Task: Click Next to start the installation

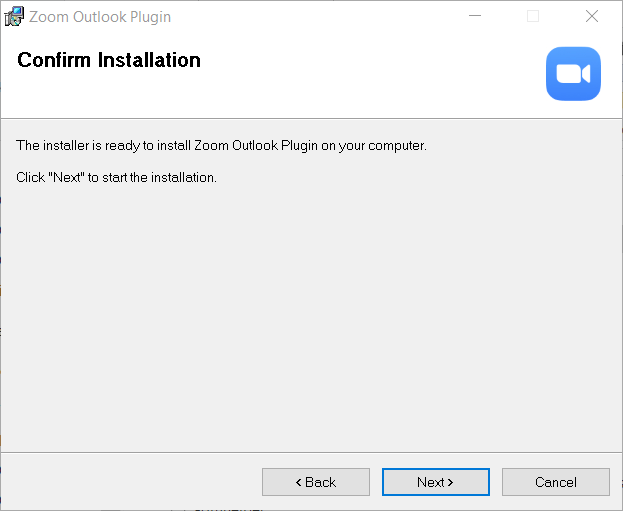Action: coord(435,482)
